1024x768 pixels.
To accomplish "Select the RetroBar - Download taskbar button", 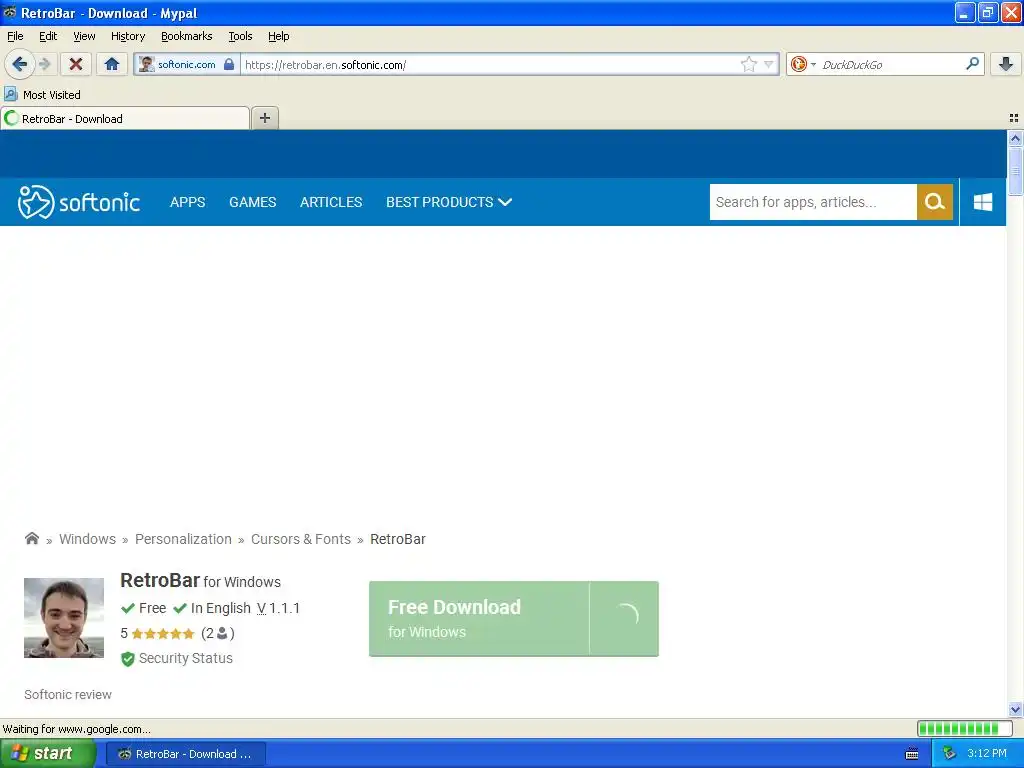I will (x=185, y=754).
